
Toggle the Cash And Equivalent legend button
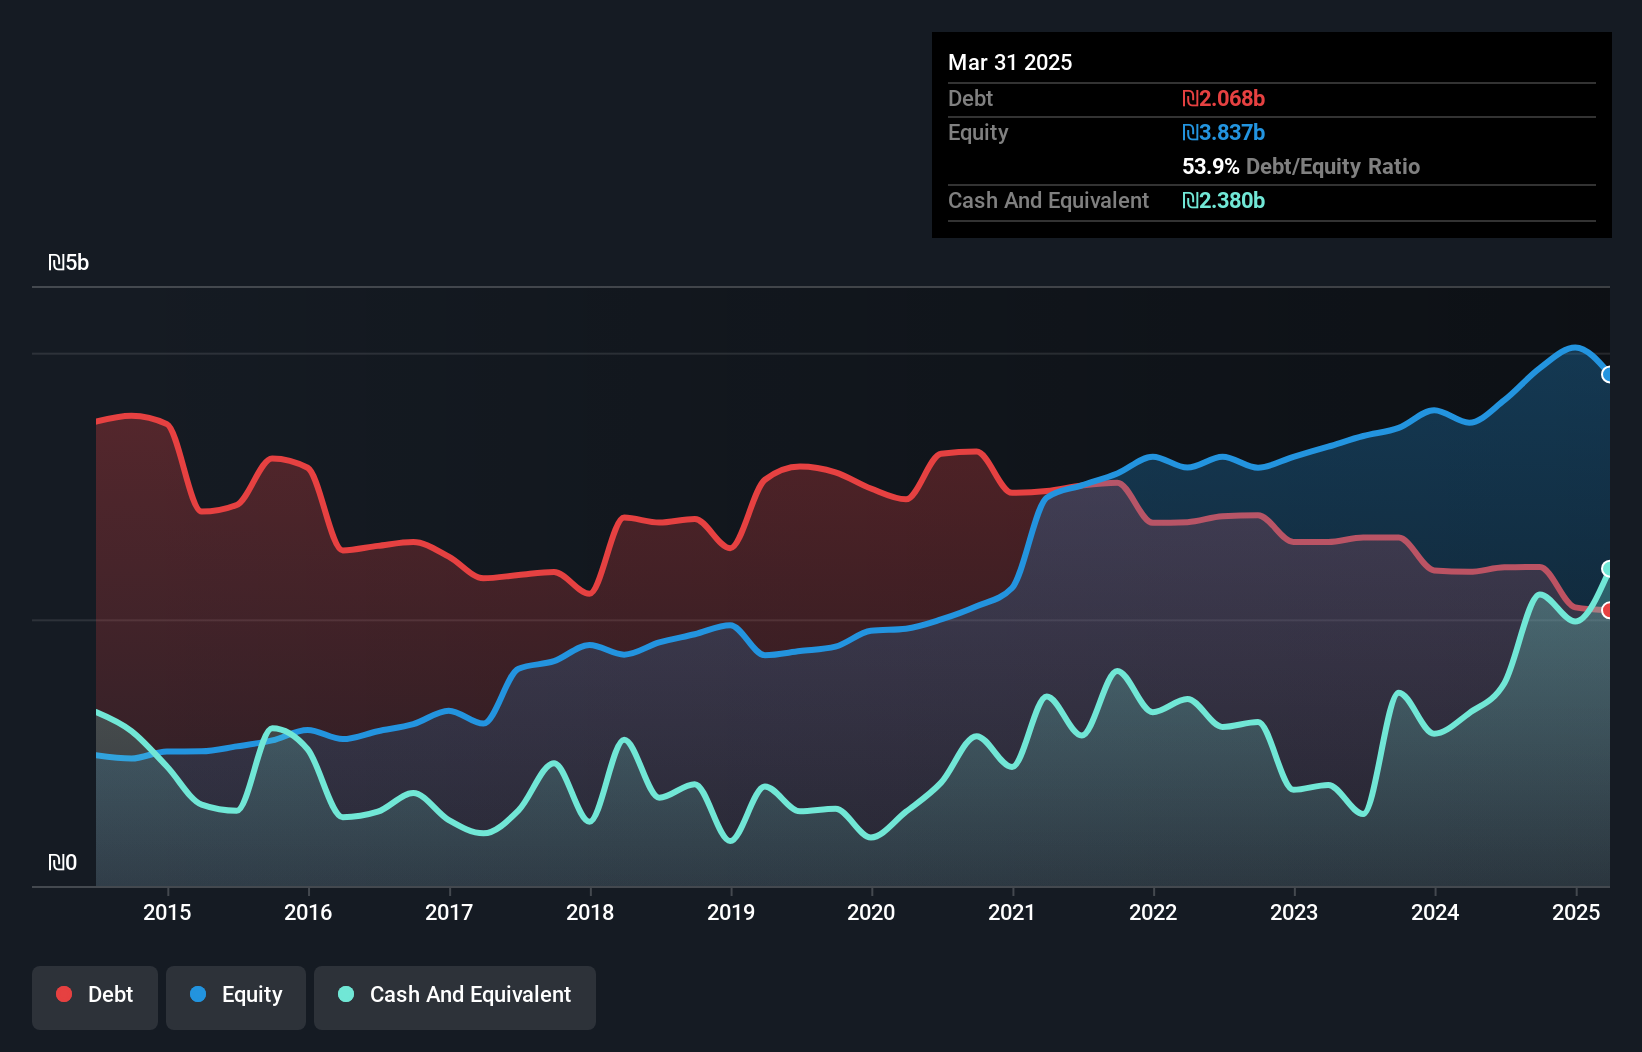click(455, 997)
